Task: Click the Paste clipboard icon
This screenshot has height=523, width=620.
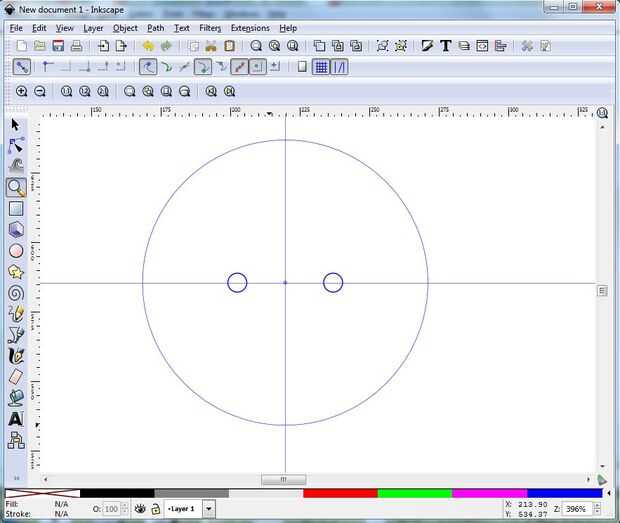Action: (x=229, y=46)
